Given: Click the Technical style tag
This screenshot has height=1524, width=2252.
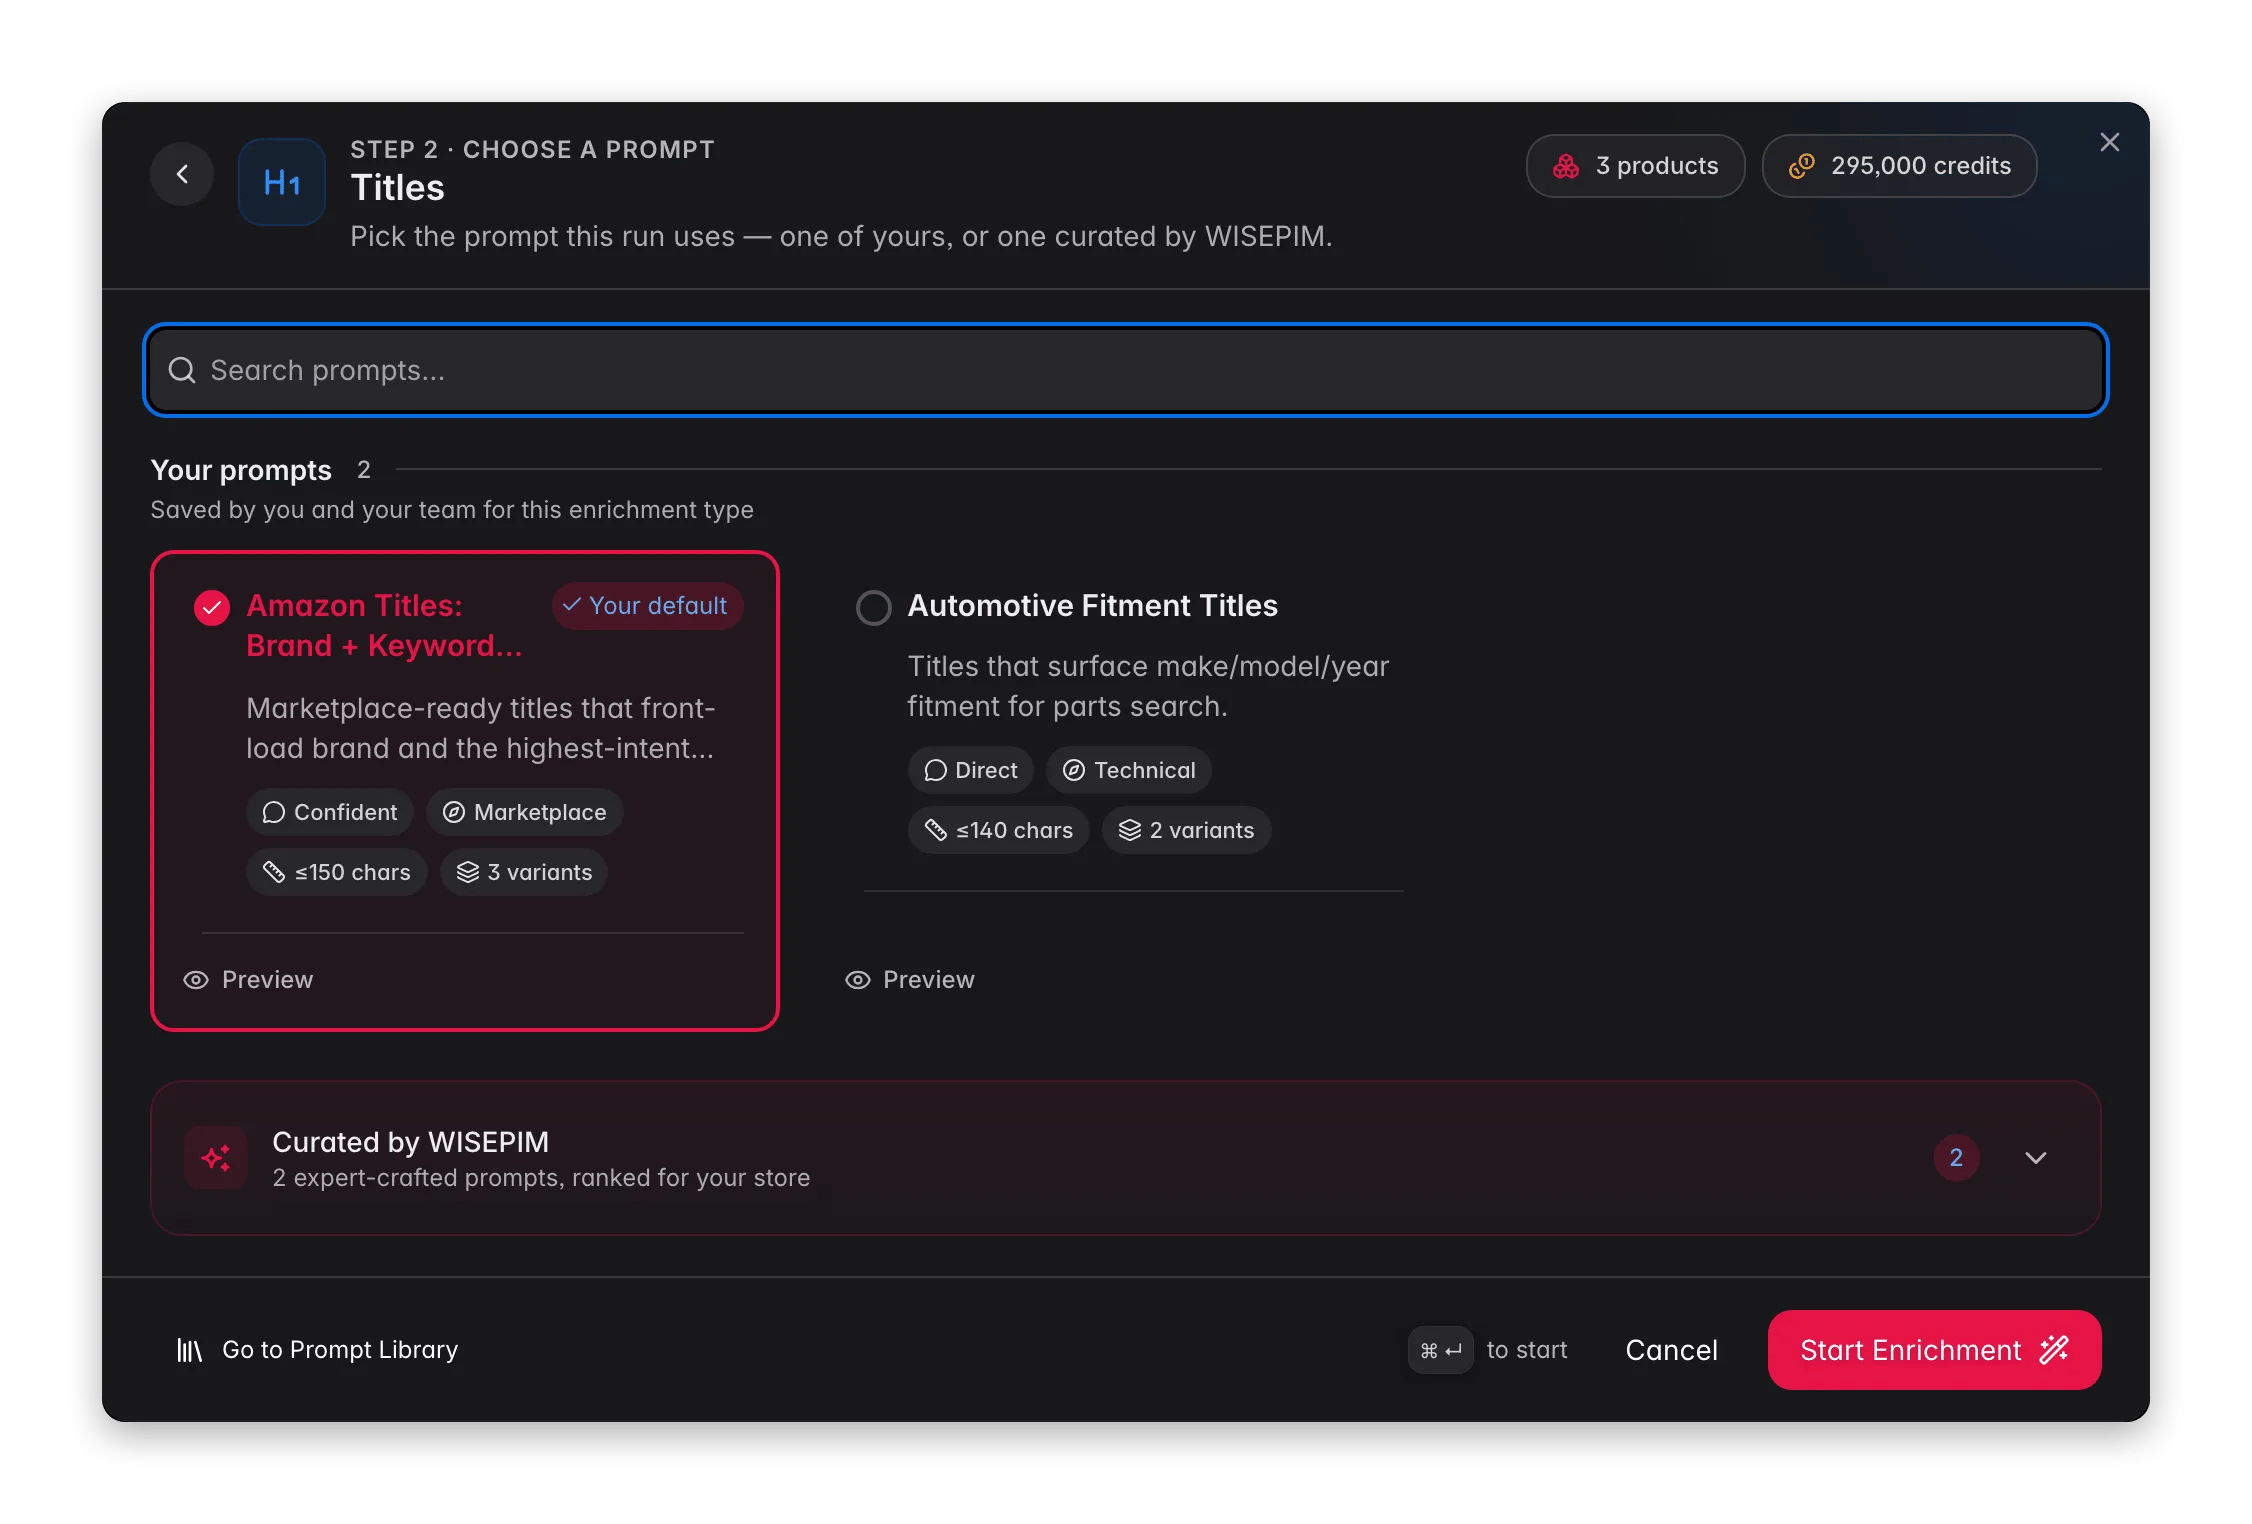Looking at the screenshot, I should pyautogui.click(x=1129, y=770).
